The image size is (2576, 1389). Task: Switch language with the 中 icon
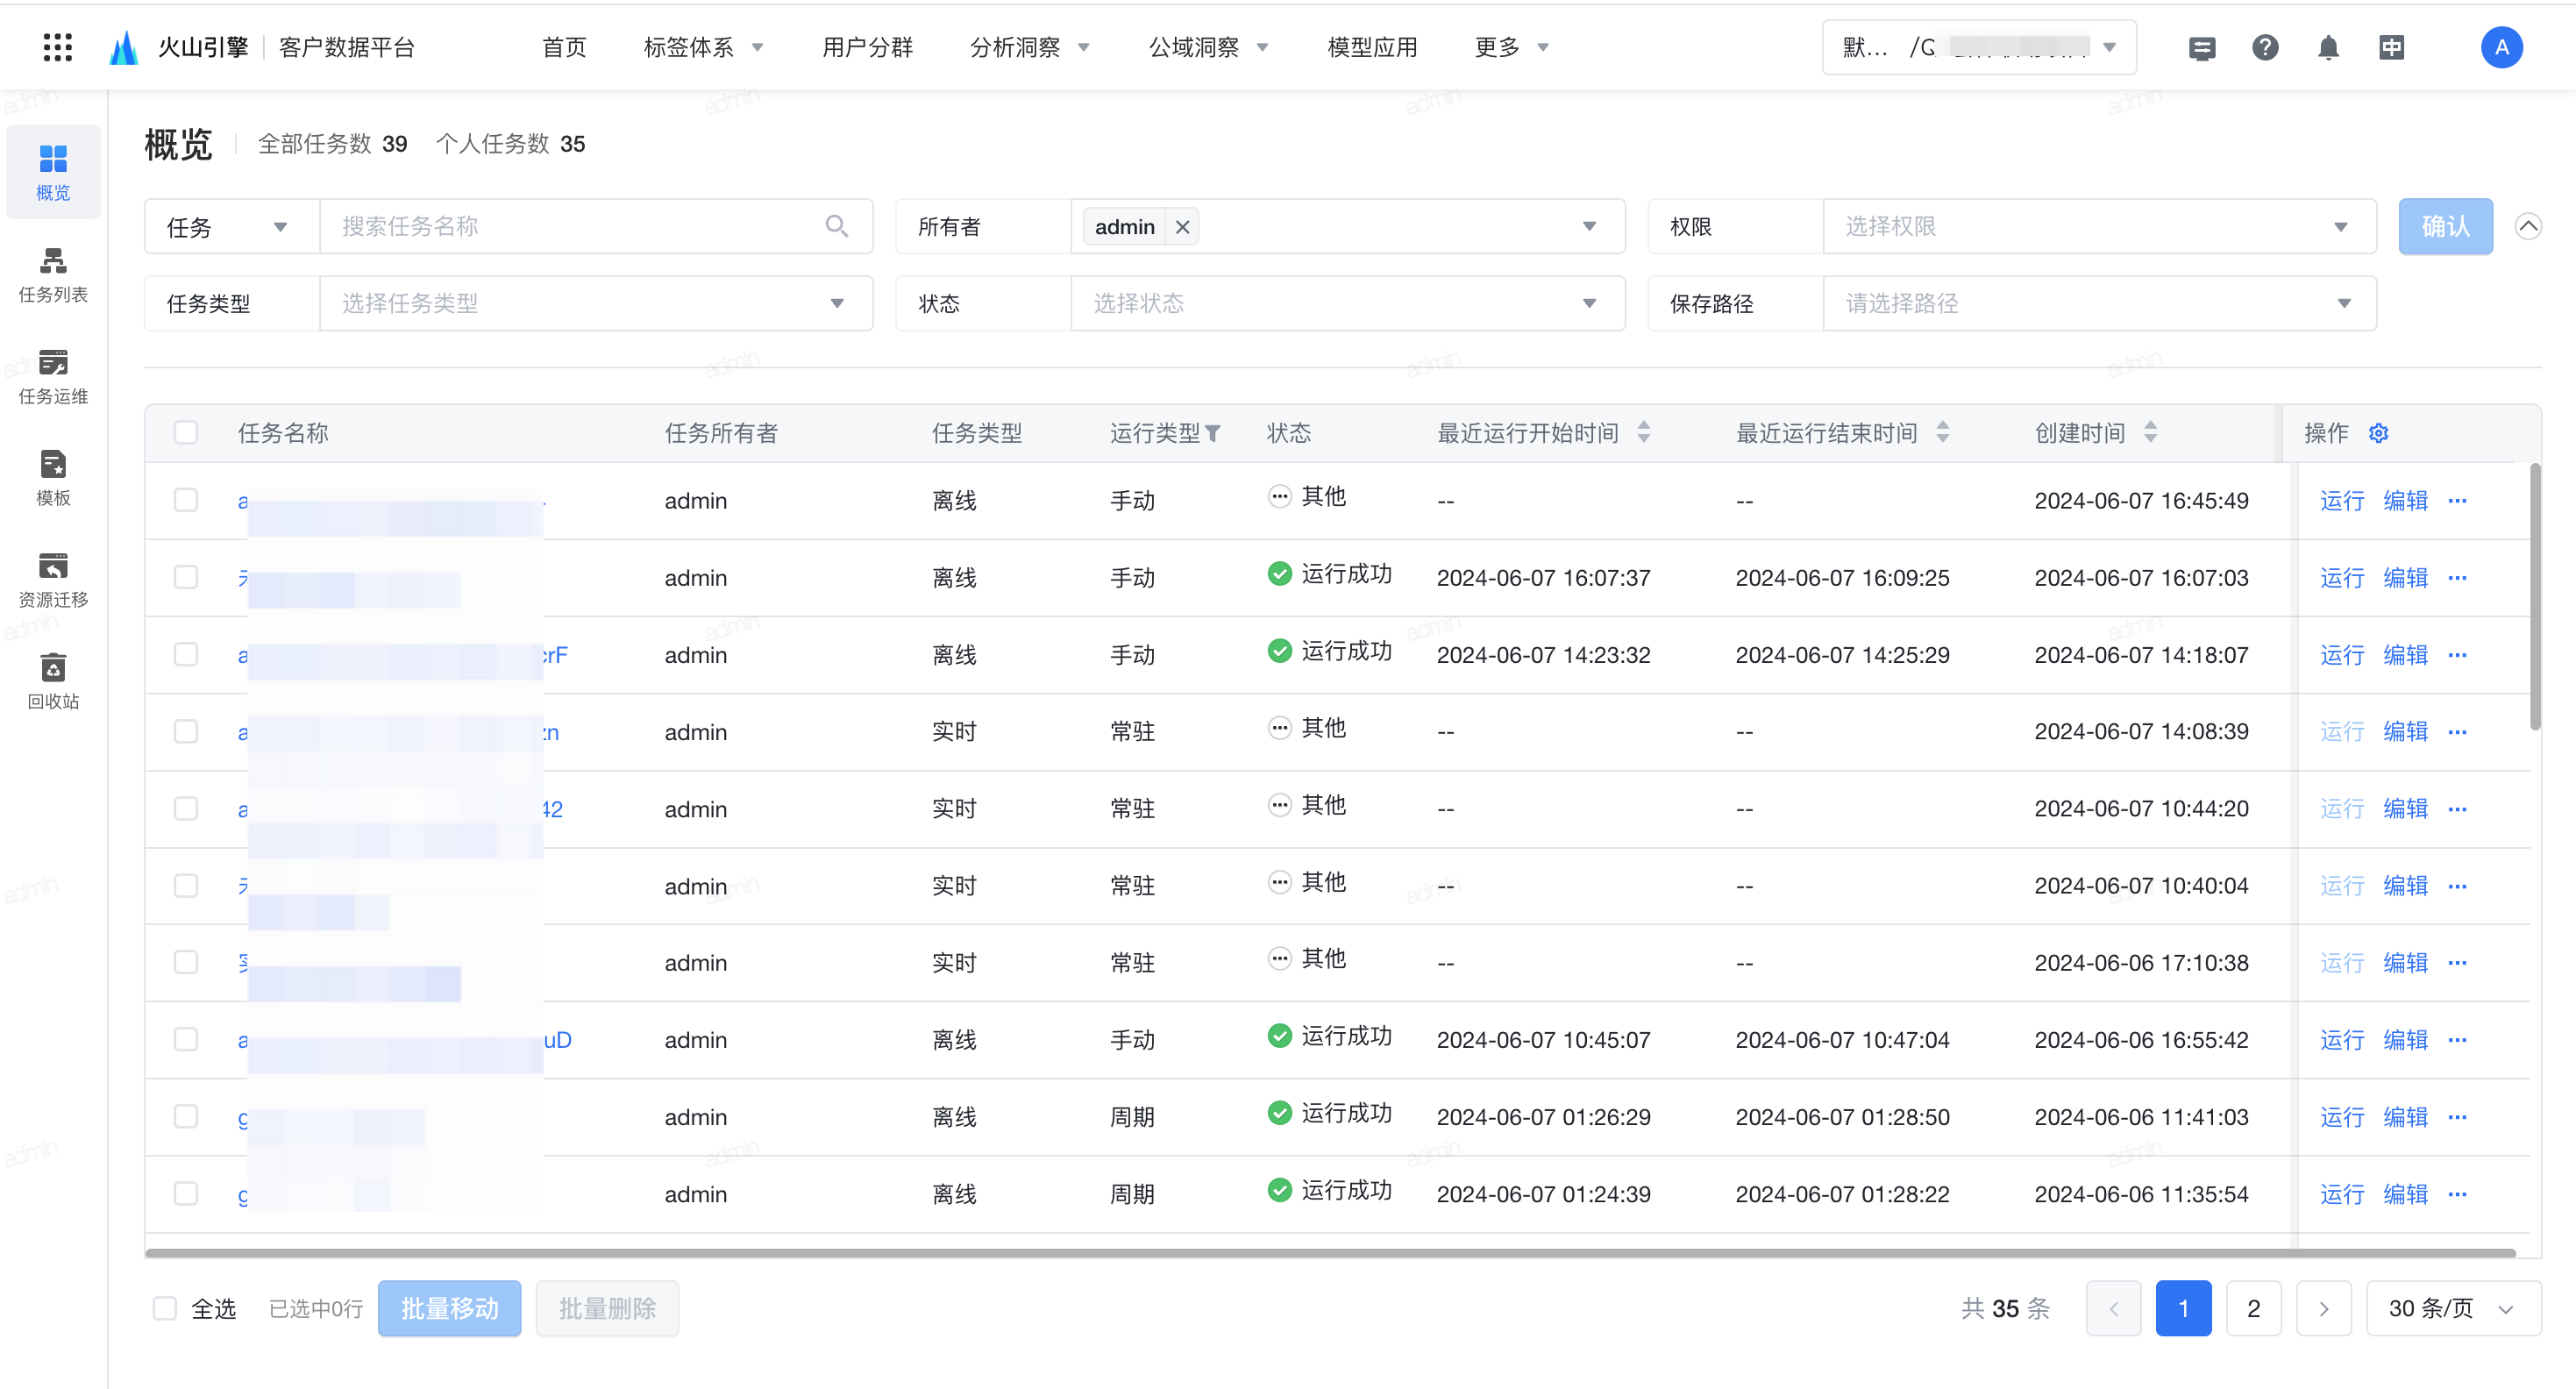click(x=2391, y=47)
